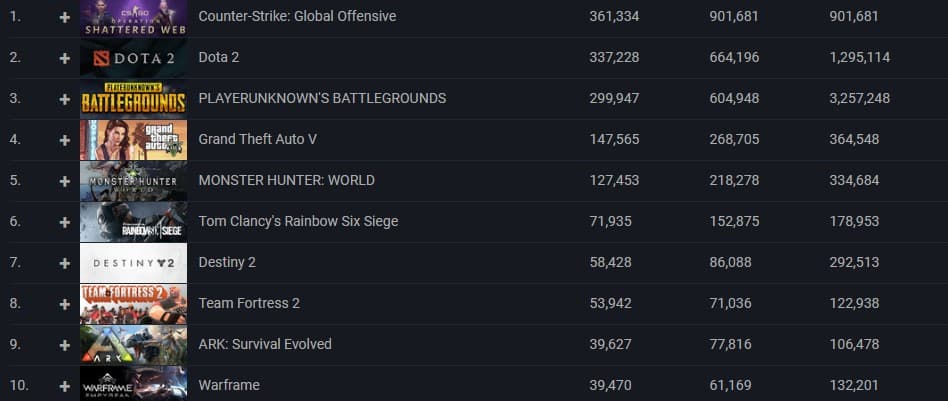Image resolution: width=948 pixels, height=401 pixels.
Task: Add PLAYERUNKNOWN'S BATTLEGROUNDS using its plus icon
Action: (x=65, y=99)
